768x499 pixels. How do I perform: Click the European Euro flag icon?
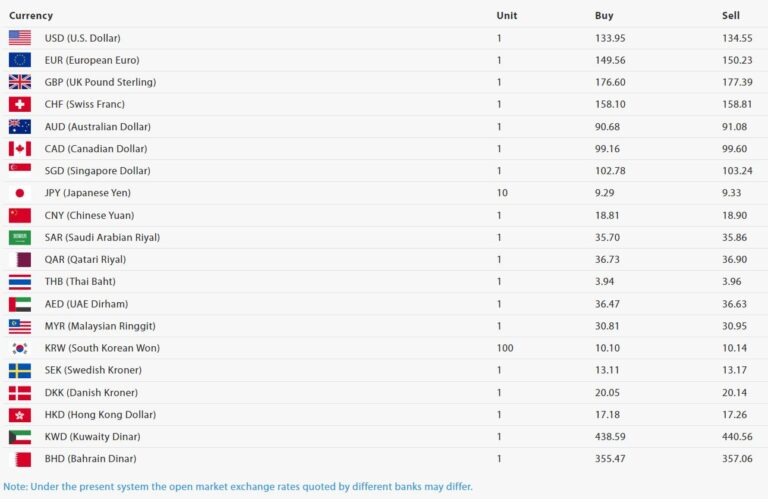(x=20, y=60)
